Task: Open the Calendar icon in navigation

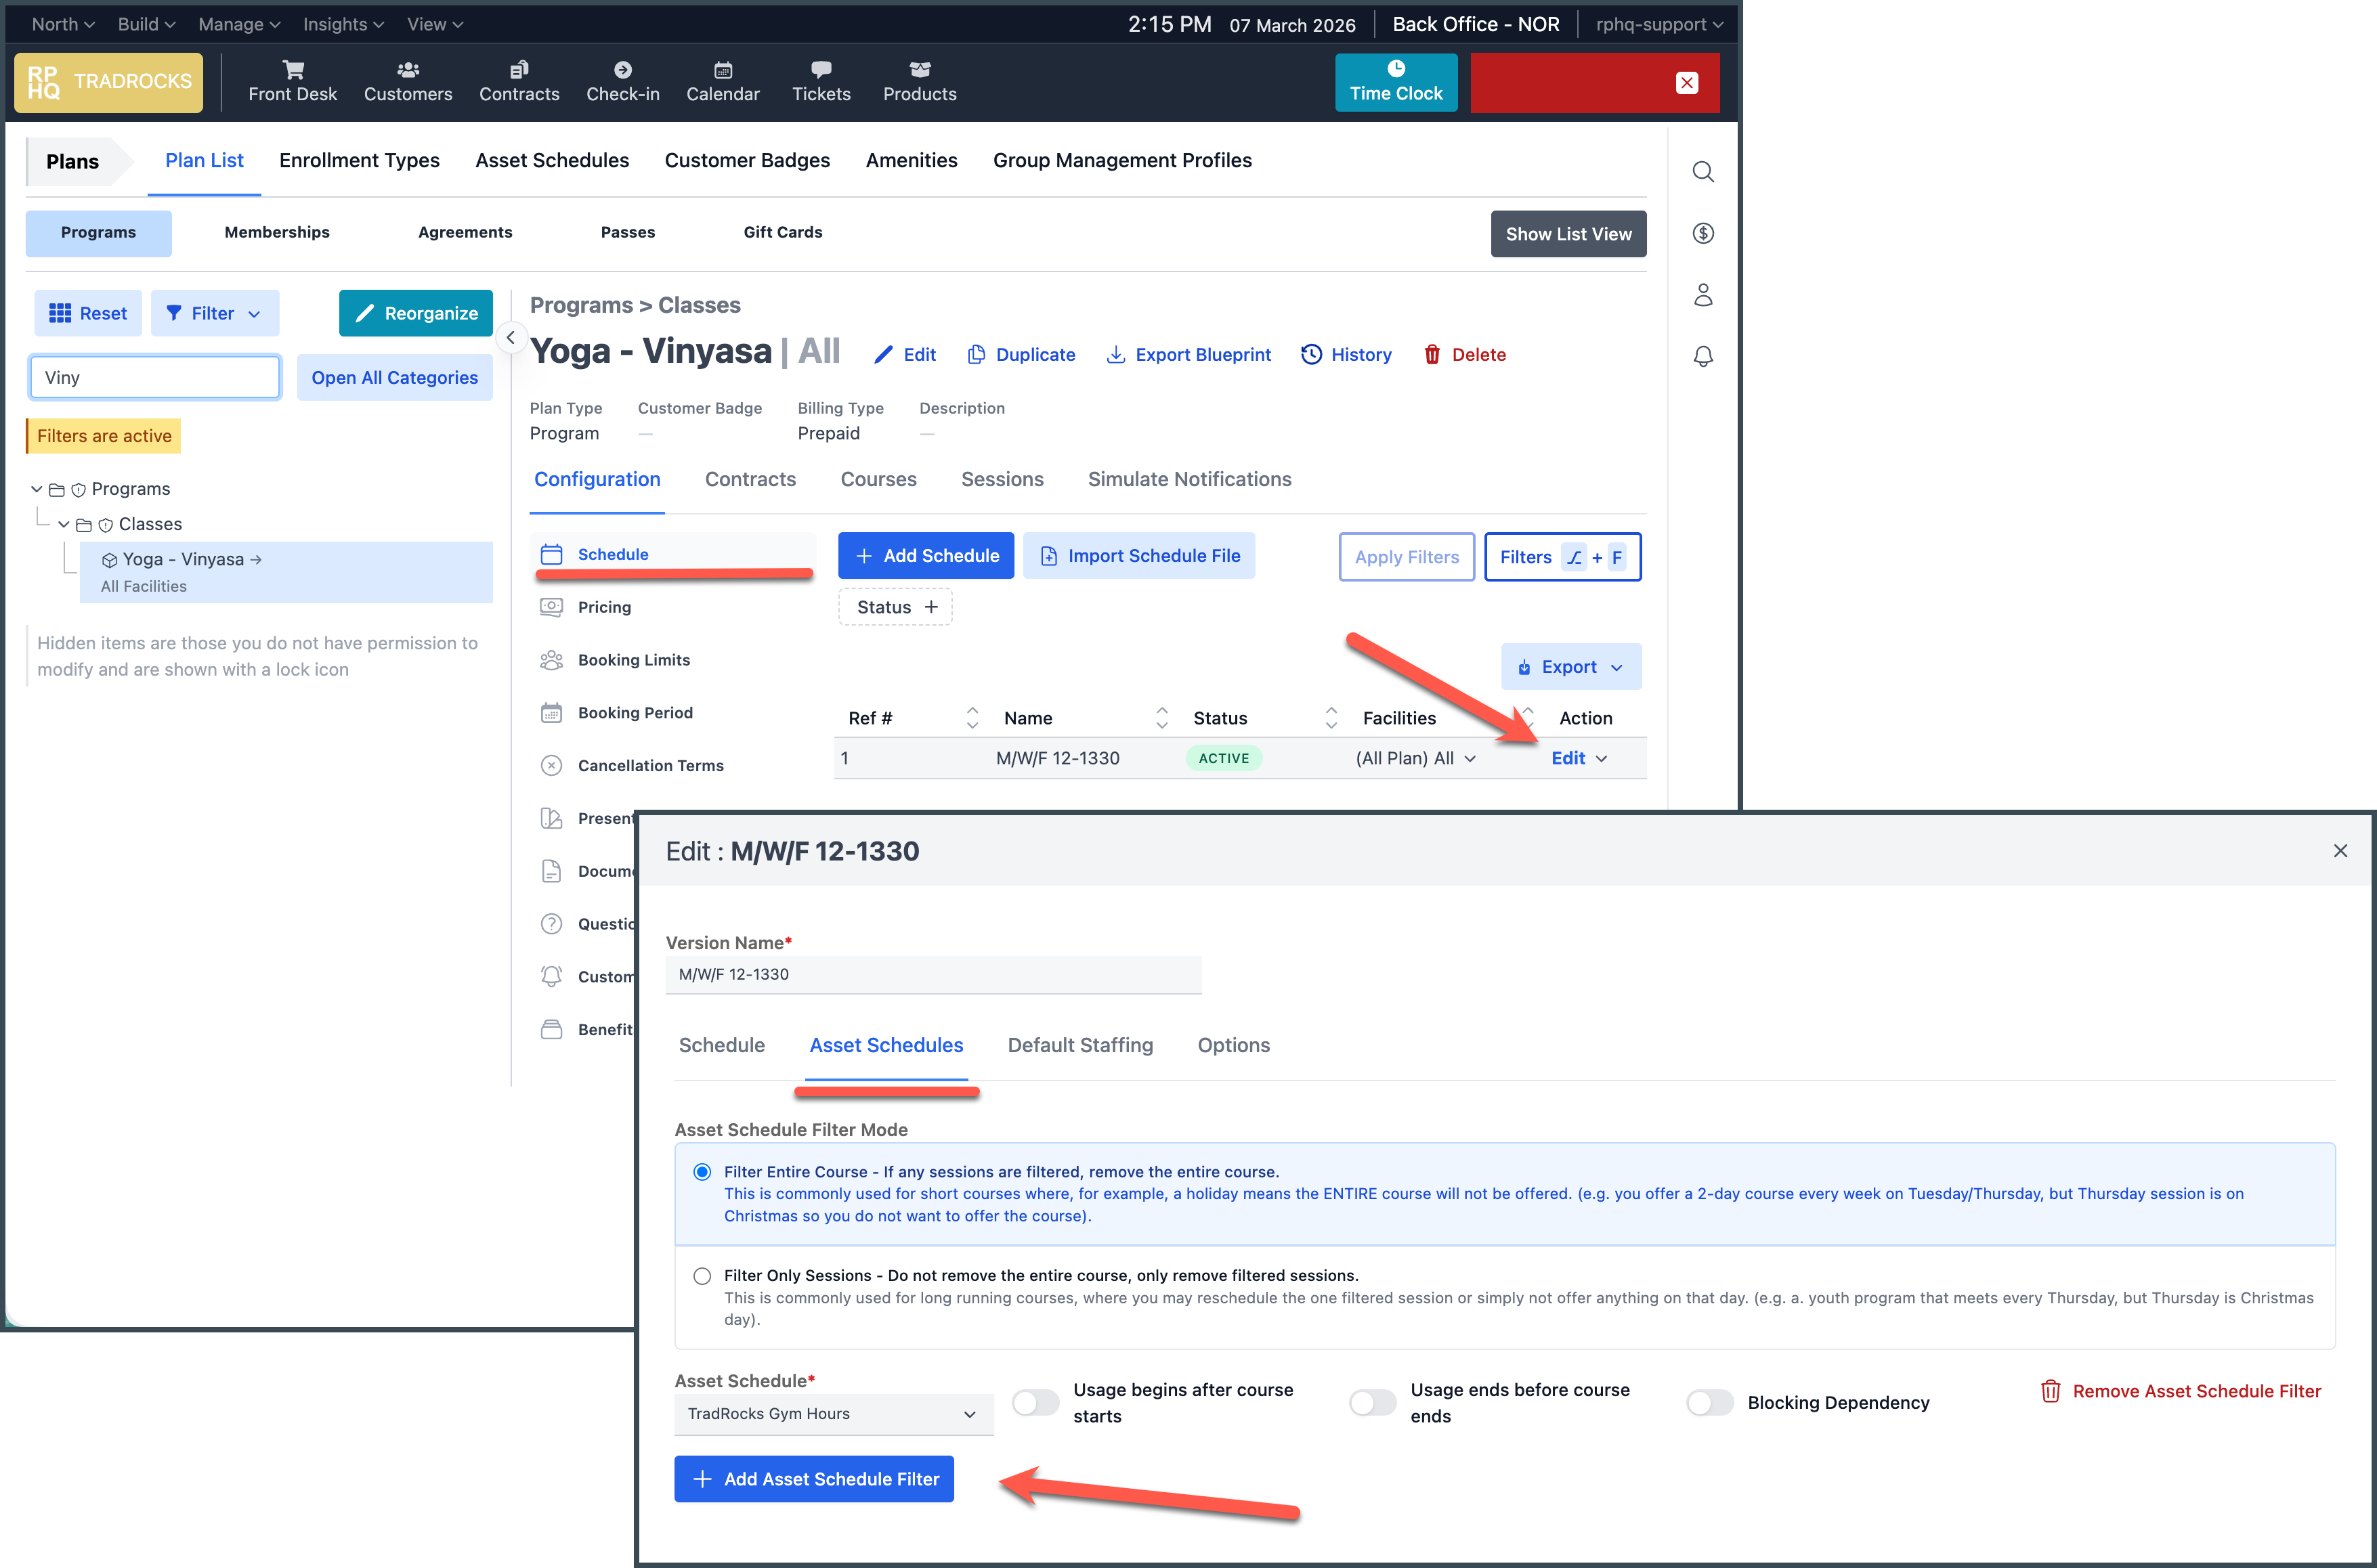Action: pyautogui.click(x=722, y=70)
